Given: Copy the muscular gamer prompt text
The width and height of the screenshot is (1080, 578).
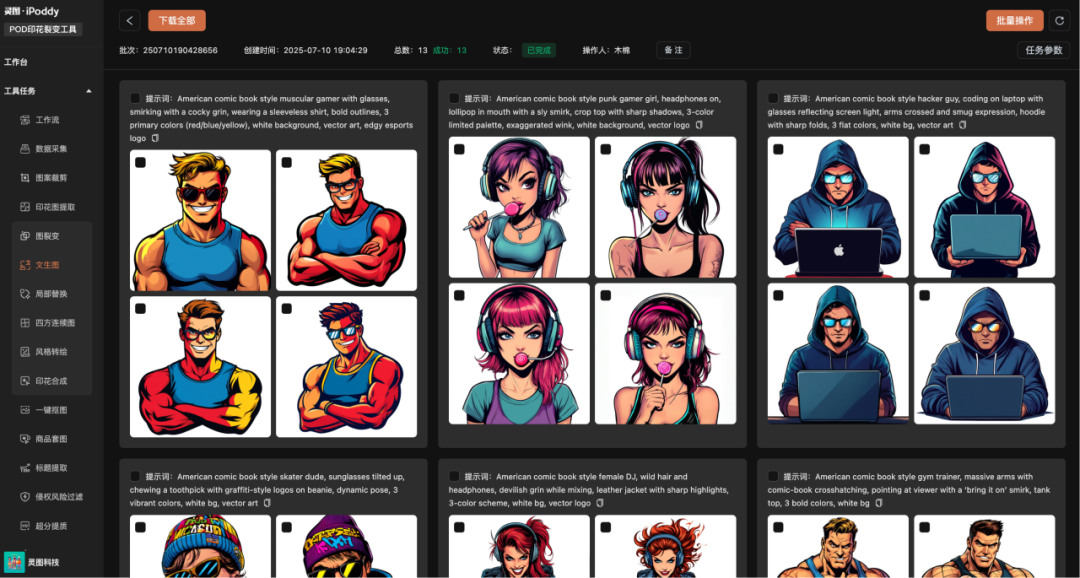Looking at the screenshot, I should coord(155,138).
